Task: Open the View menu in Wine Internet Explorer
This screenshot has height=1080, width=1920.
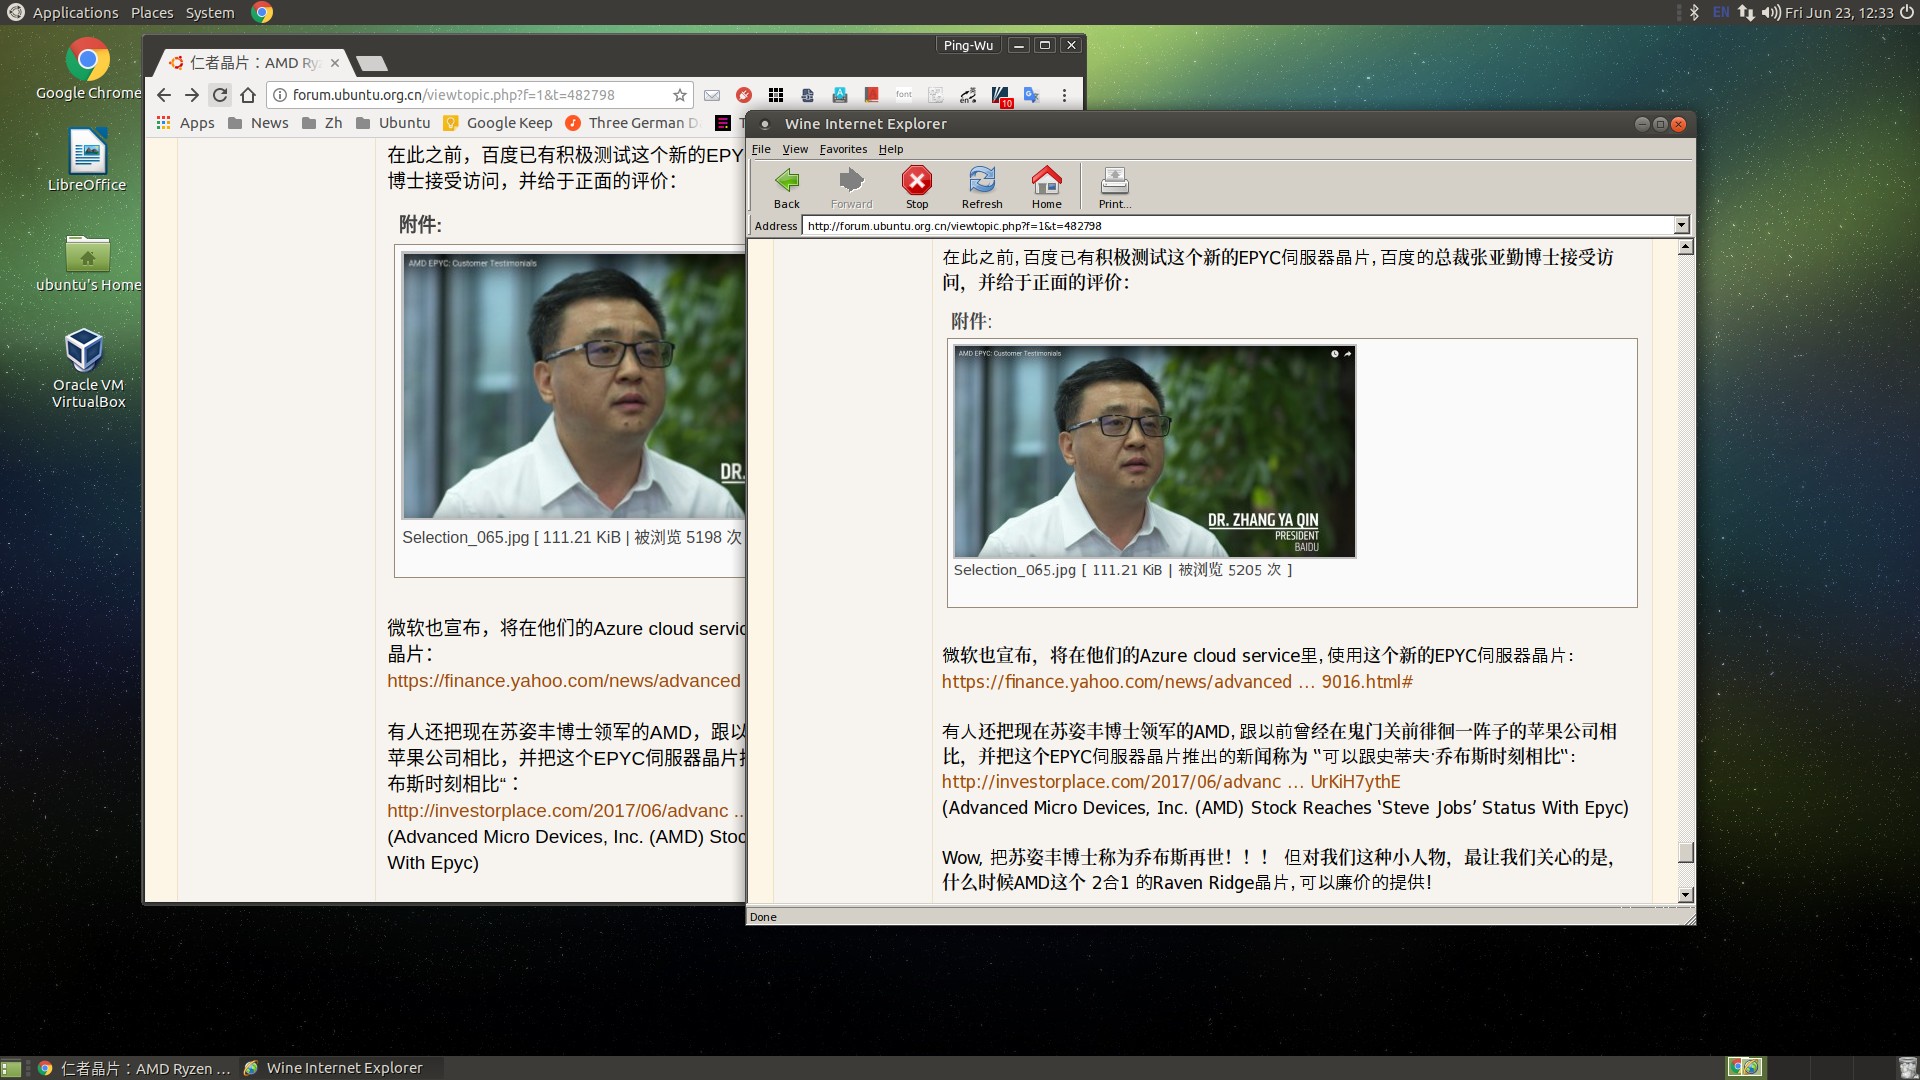Action: [x=795, y=149]
